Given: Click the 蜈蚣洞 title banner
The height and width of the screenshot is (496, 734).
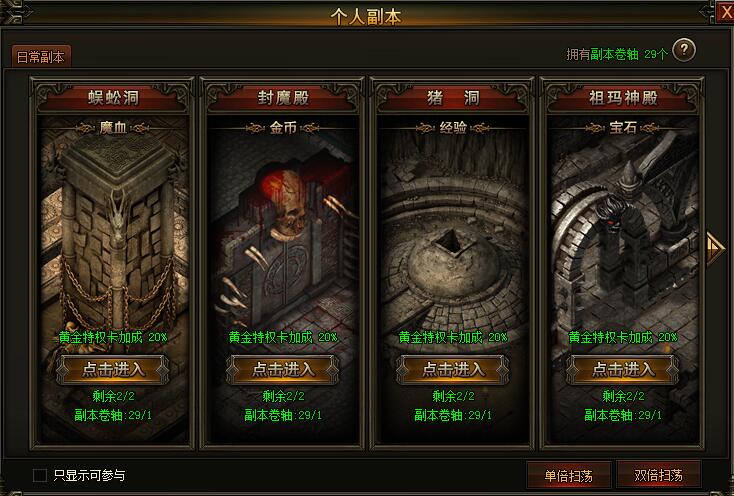Looking at the screenshot, I should click(112, 98).
